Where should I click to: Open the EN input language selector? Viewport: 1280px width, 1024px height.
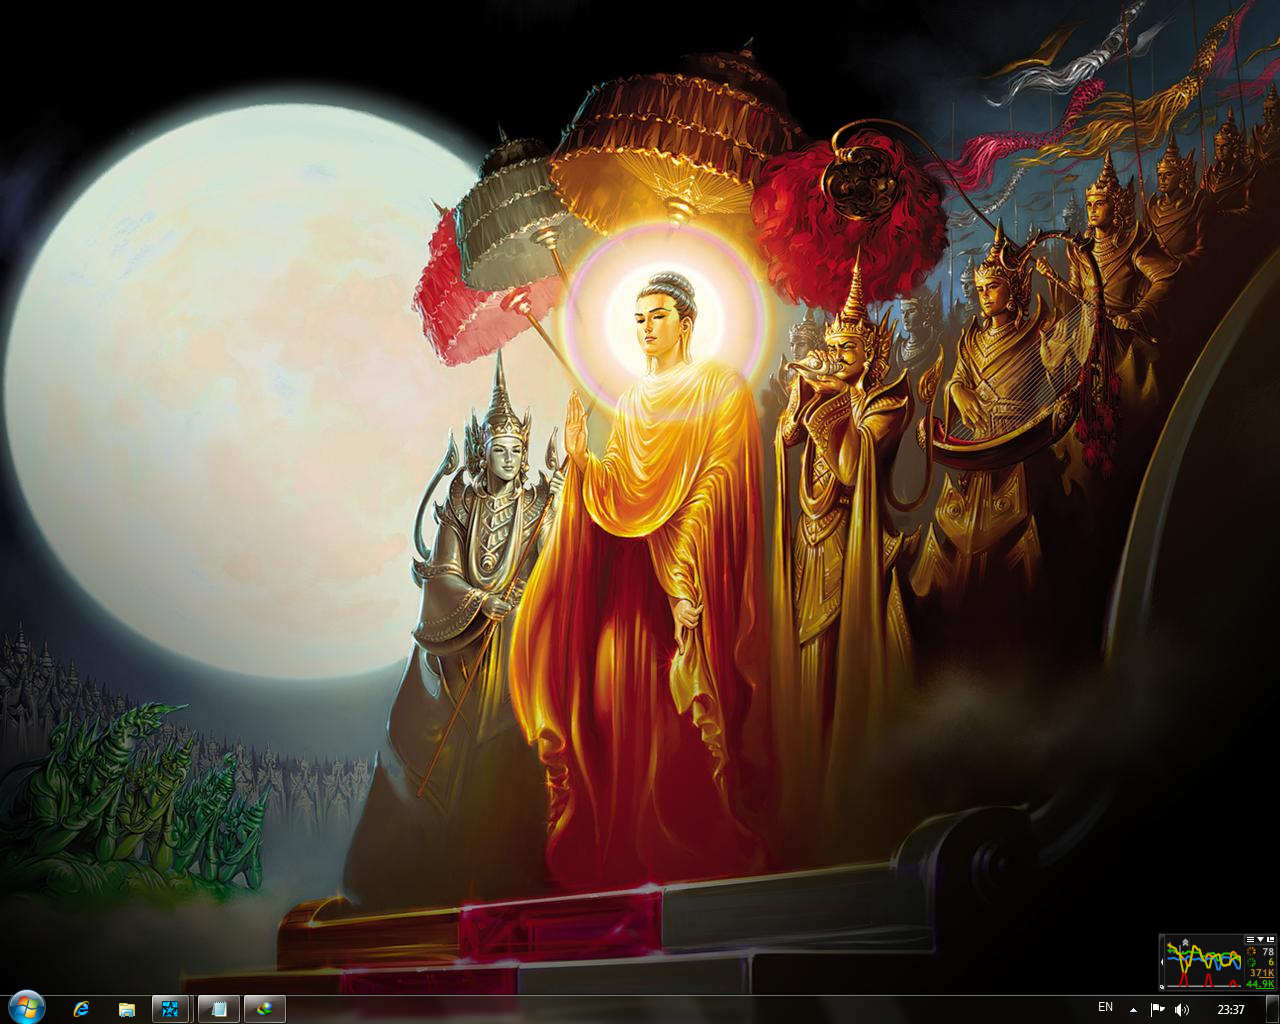[1105, 1007]
